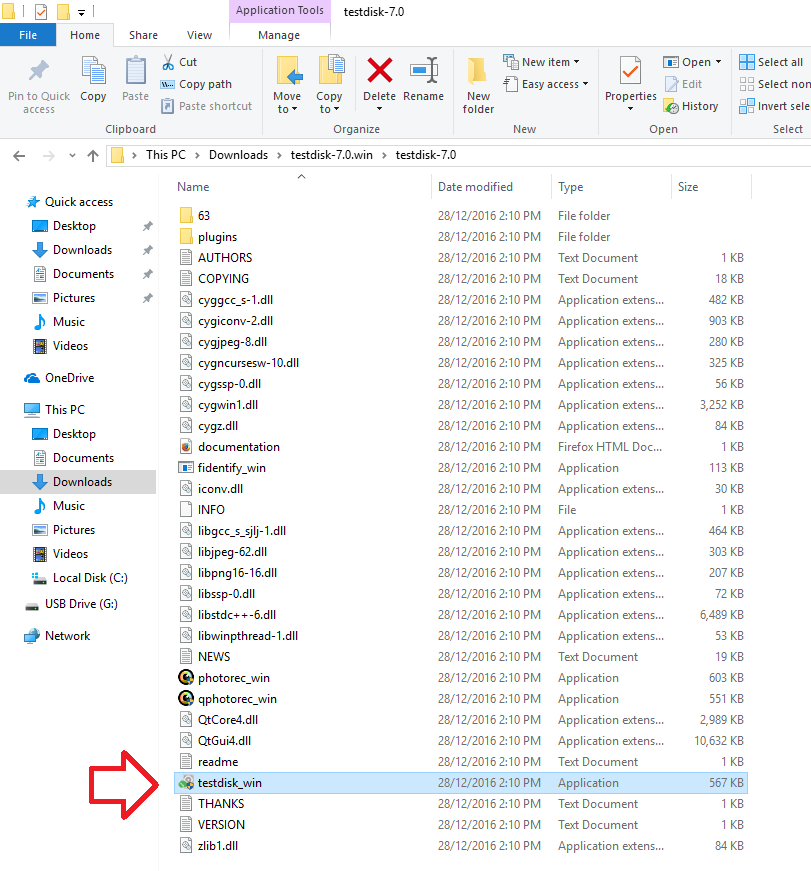Click the qphotorec_win application icon
Viewport: 811px width, 871px height.
coord(186,699)
